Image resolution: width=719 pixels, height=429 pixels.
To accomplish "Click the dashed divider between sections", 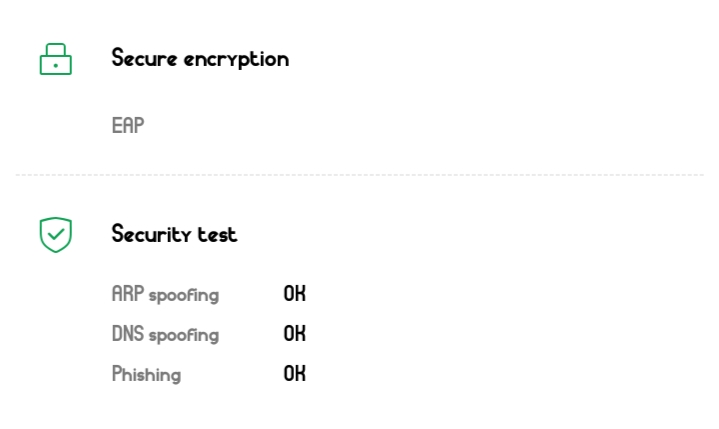I will (x=360, y=175).
